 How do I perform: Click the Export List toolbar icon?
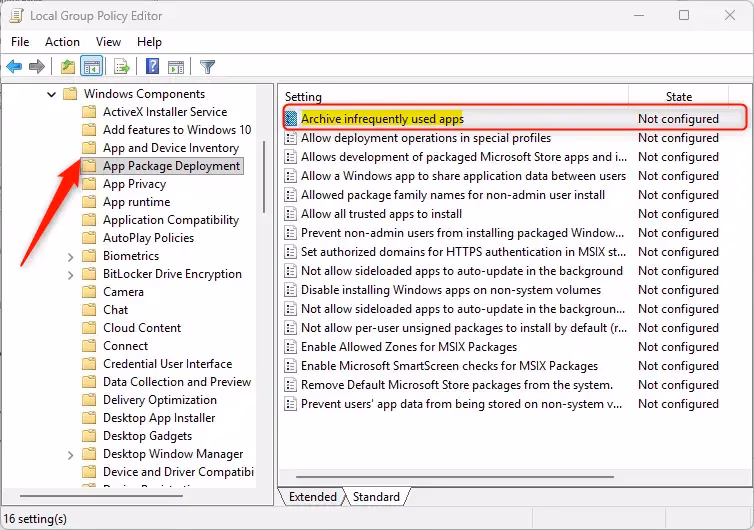coord(122,67)
